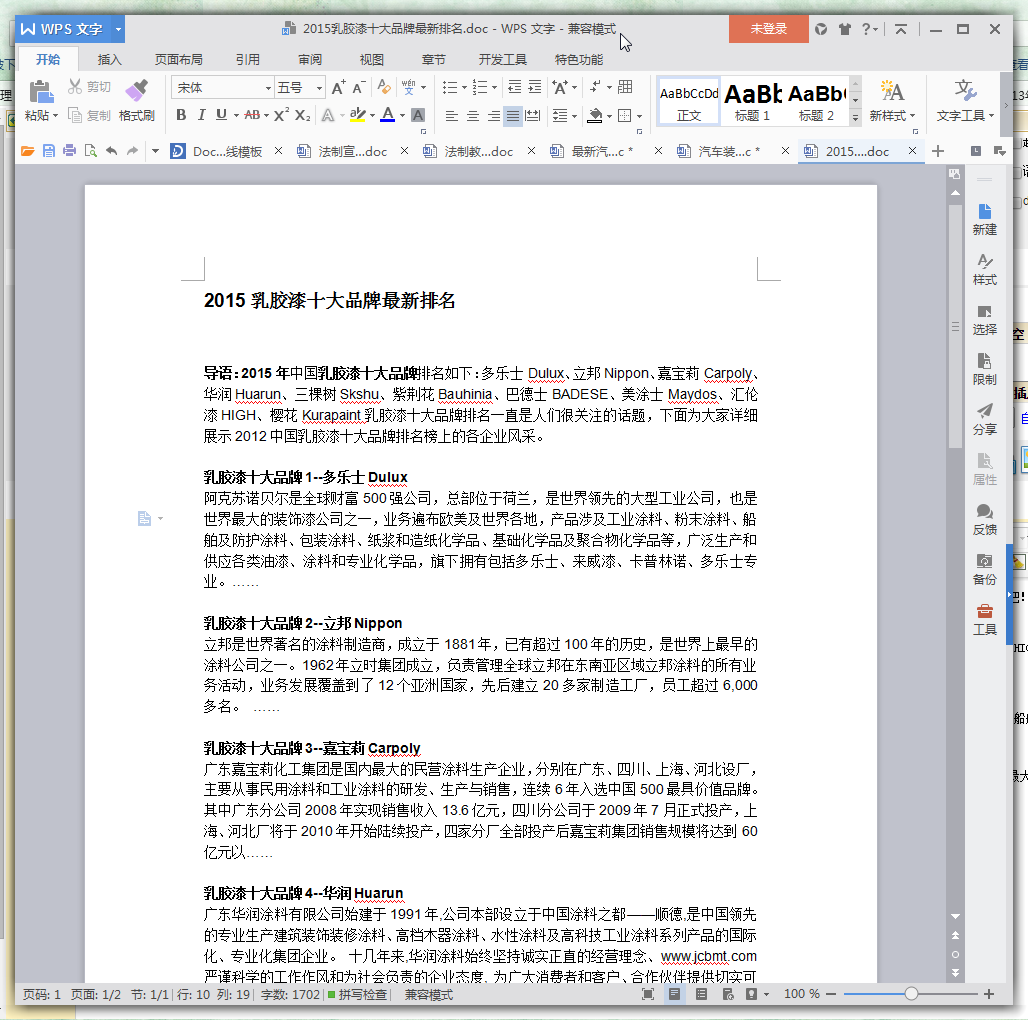Click the Paste (粘贴) clipboard icon
The width and height of the screenshot is (1028, 1020).
[x=41, y=92]
